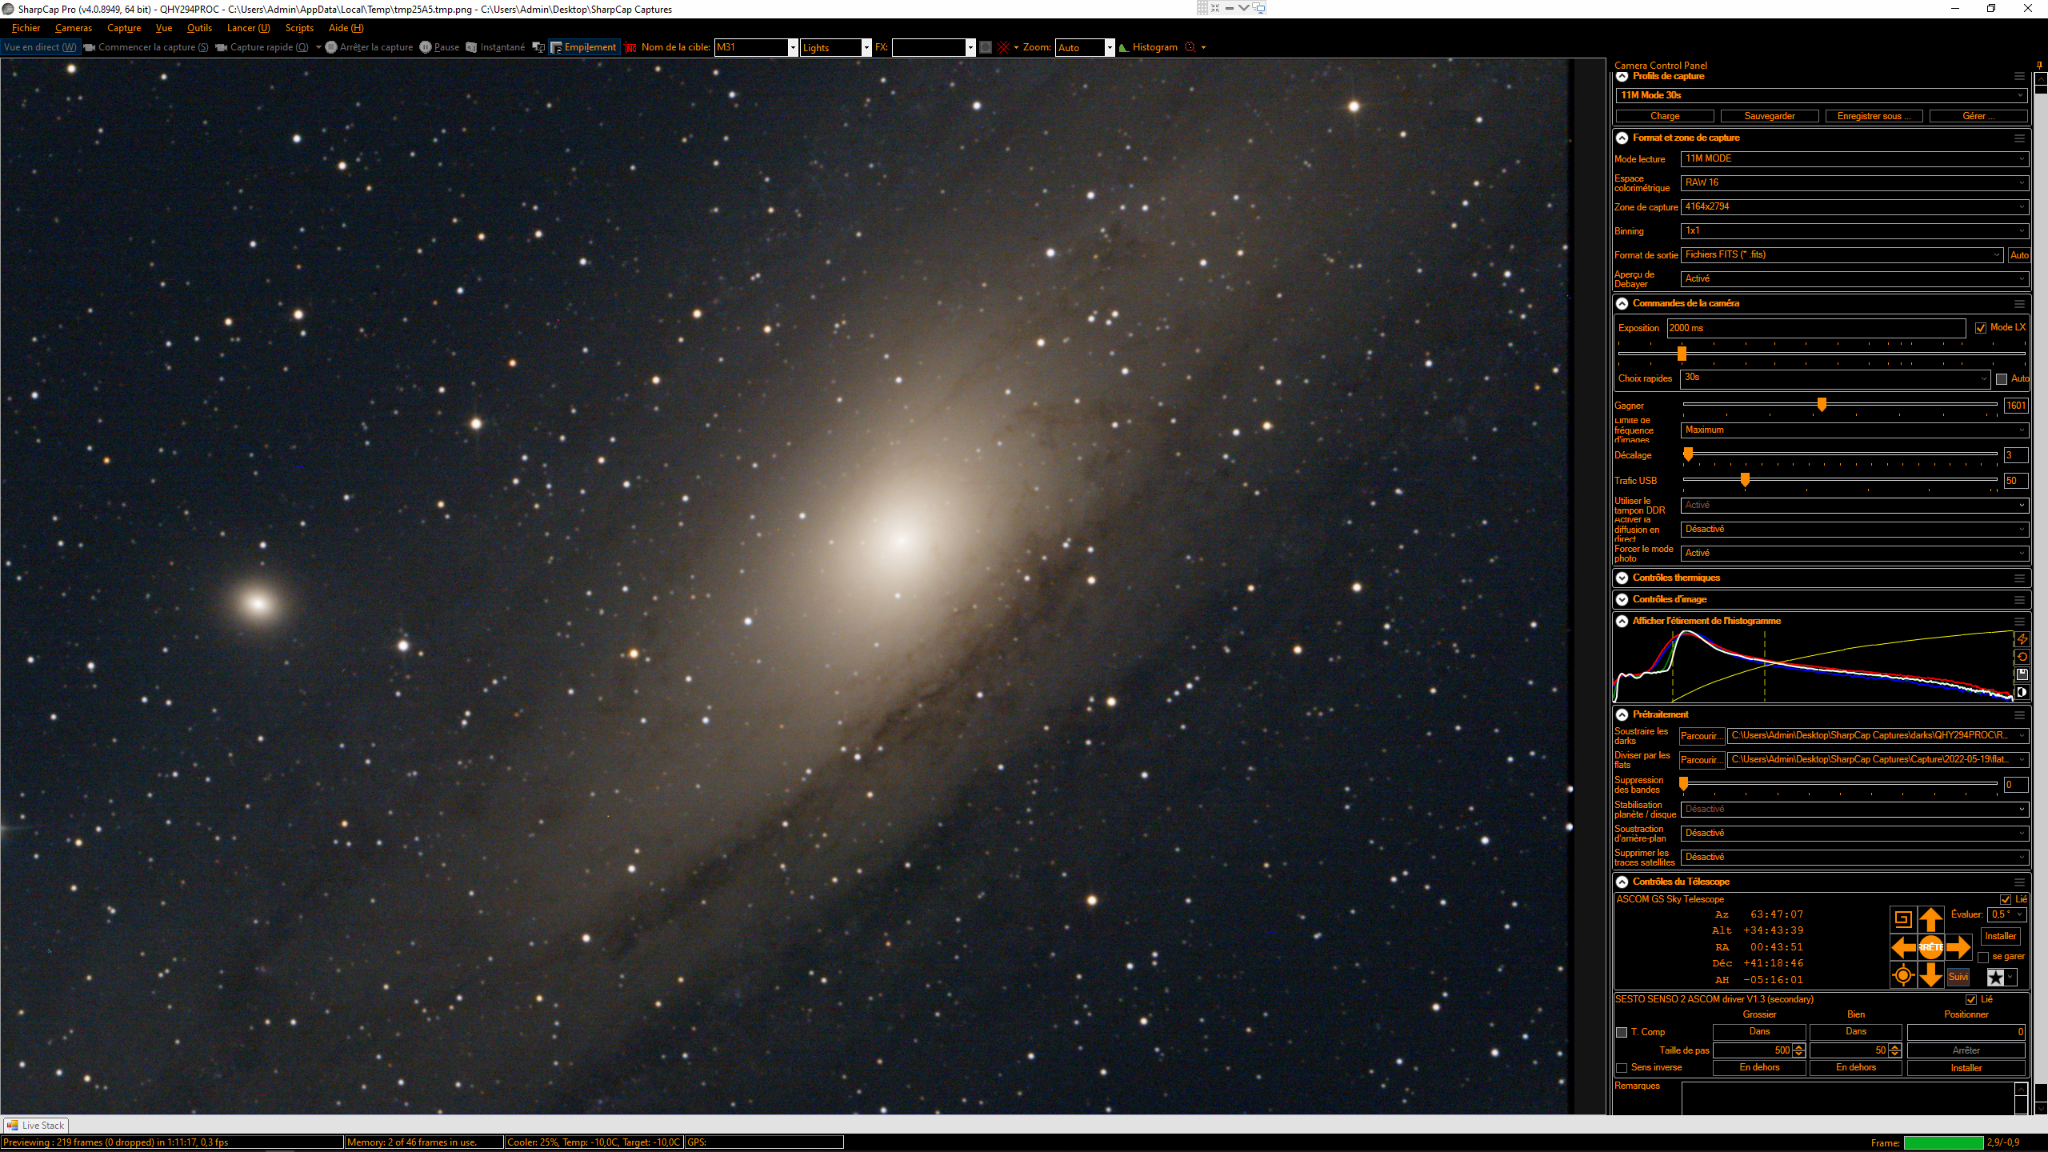The image size is (2048, 1152).
Task: Click the Sauvegarder profile button
Action: tap(1769, 116)
